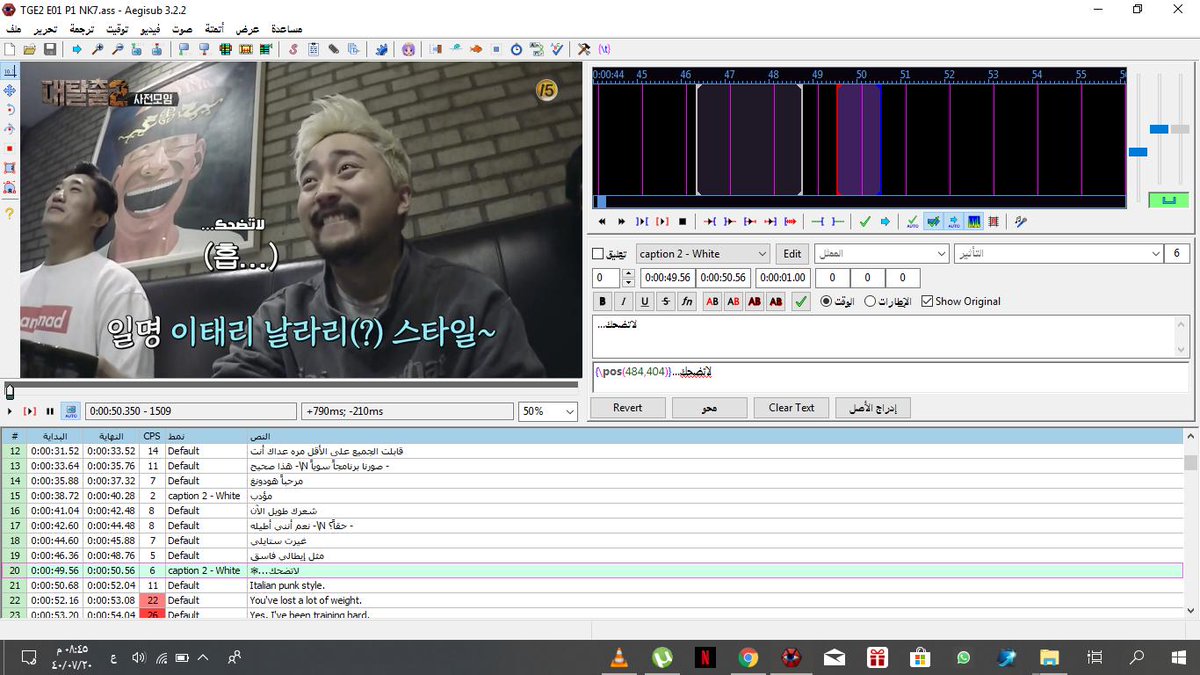Play current line in the video (red brackets)

29,411
